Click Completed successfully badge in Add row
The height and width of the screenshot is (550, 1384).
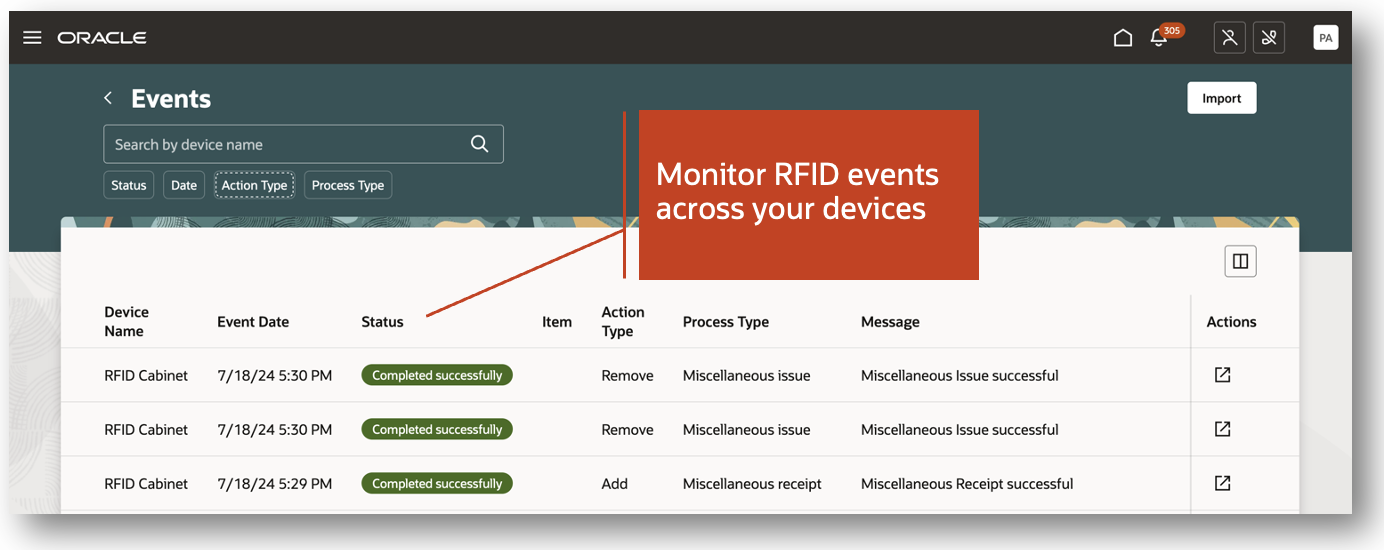point(437,483)
